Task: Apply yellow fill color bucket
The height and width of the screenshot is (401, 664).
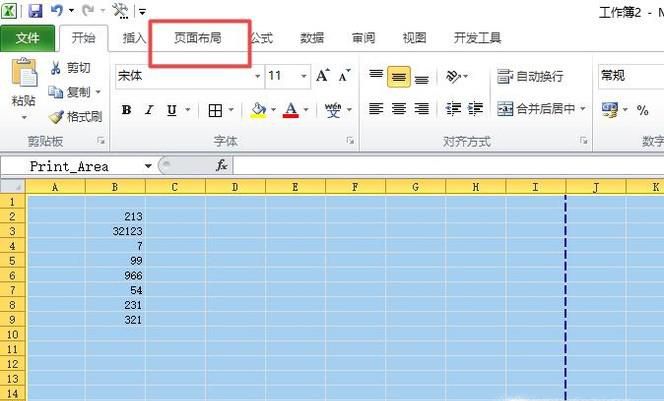Action: [258, 110]
